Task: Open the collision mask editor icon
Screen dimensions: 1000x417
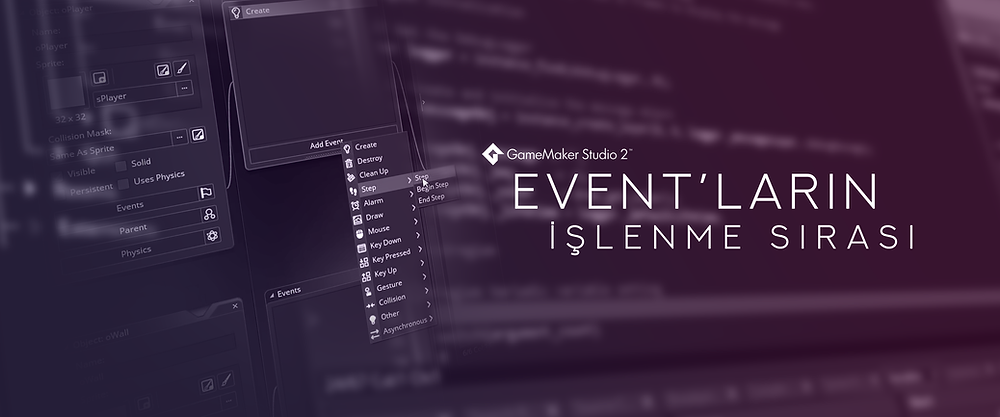Action: click(x=198, y=135)
